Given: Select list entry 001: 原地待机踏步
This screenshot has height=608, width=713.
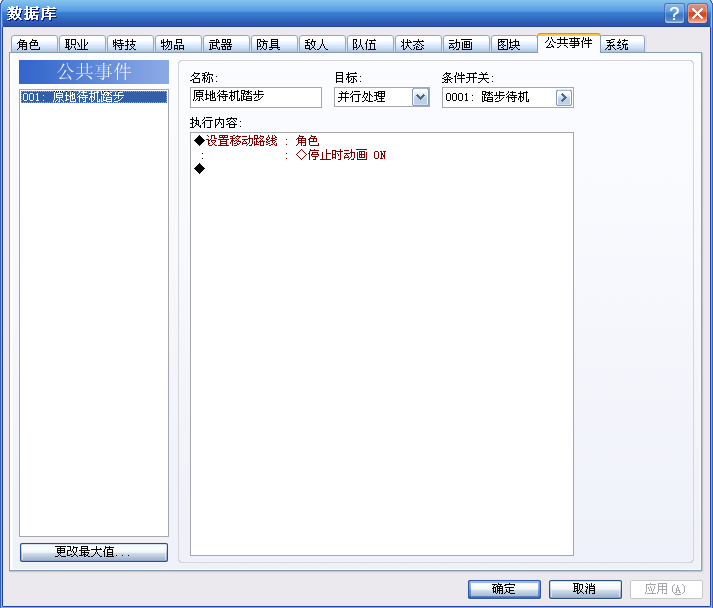Looking at the screenshot, I should [94, 97].
